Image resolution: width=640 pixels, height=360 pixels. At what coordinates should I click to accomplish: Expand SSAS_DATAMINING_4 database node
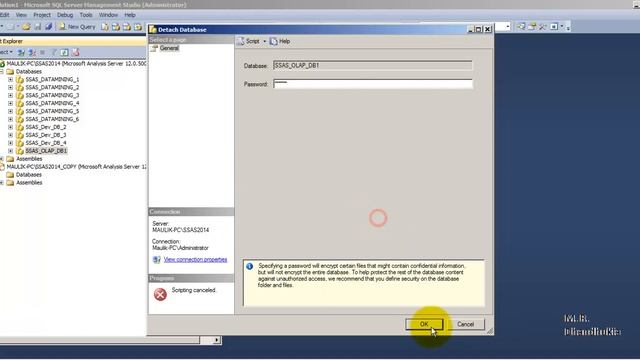point(11,103)
